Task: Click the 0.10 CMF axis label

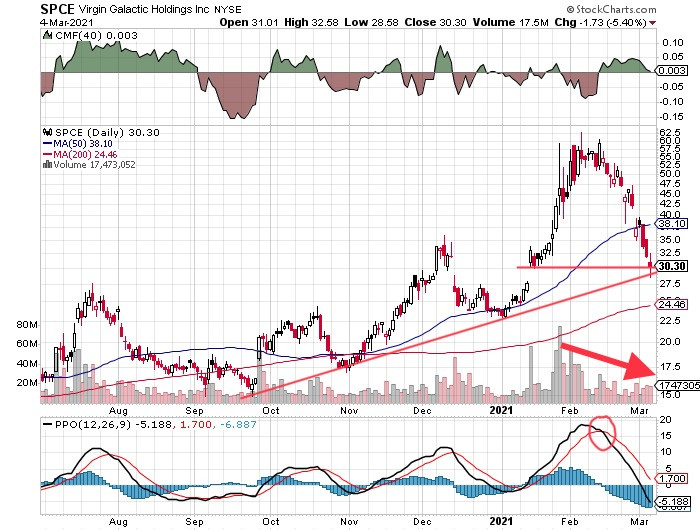Action: [673, 43]
